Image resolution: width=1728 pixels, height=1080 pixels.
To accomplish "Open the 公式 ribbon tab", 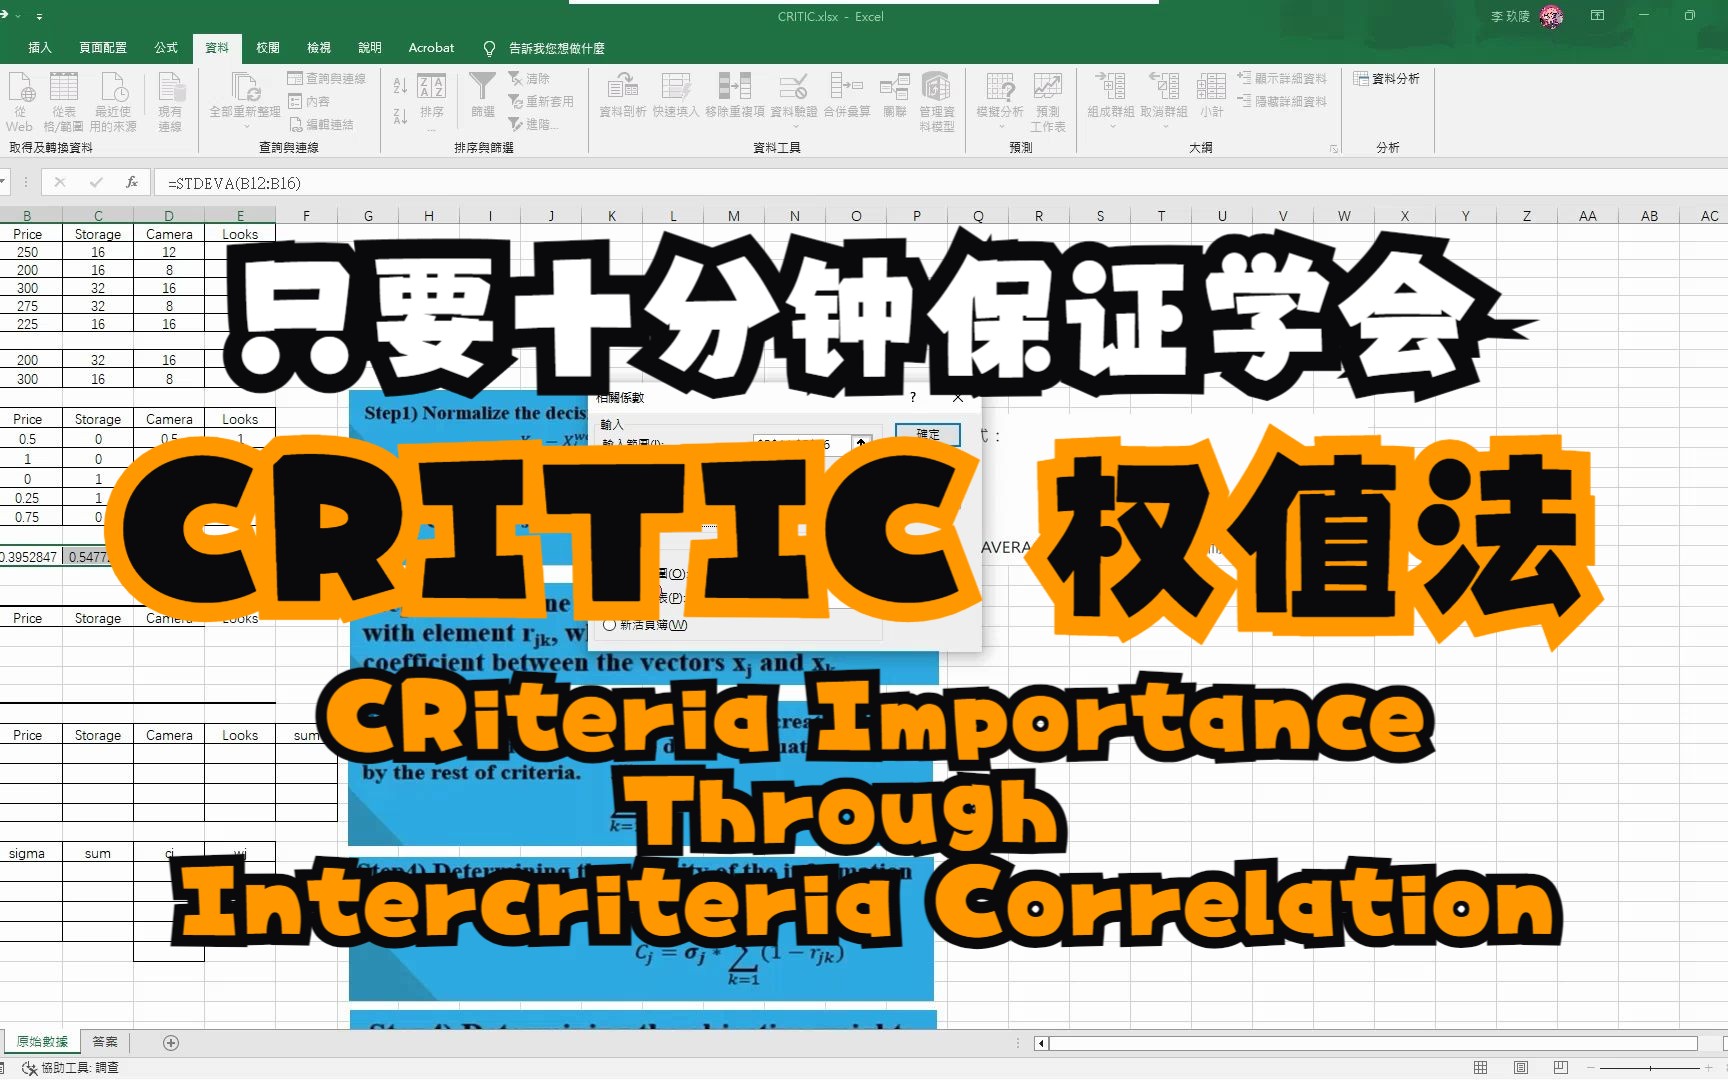I will point(166,47).
